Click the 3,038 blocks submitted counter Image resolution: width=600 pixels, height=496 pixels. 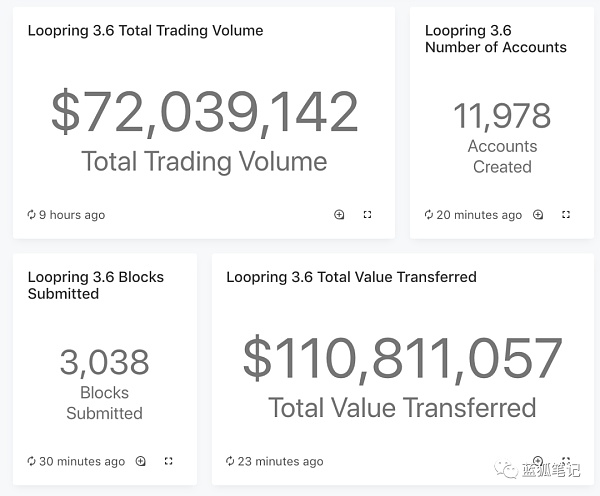click(104, 362)
